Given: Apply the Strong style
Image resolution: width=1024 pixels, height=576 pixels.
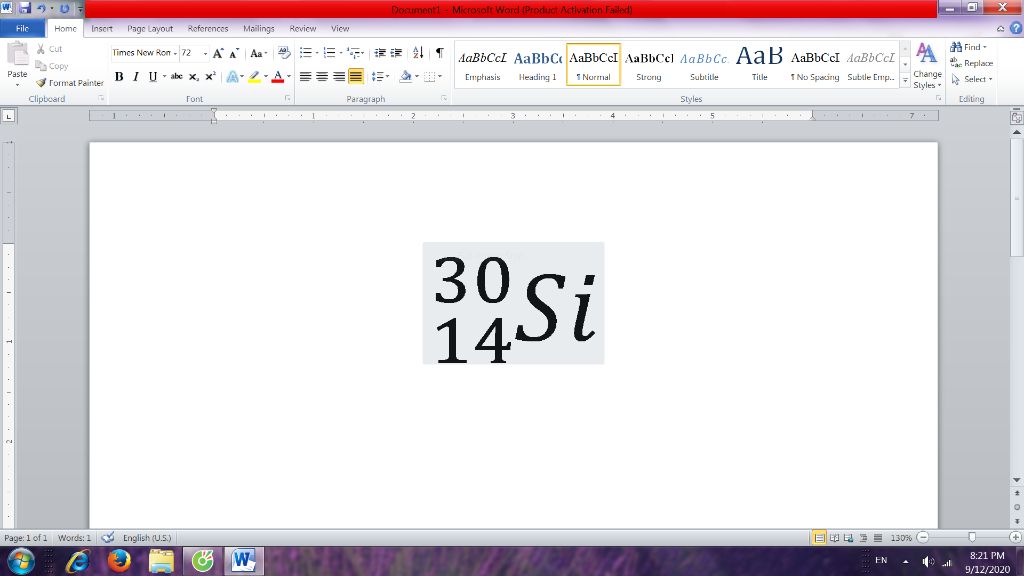Looking at the screenshot, I should (x=648, y=65).
